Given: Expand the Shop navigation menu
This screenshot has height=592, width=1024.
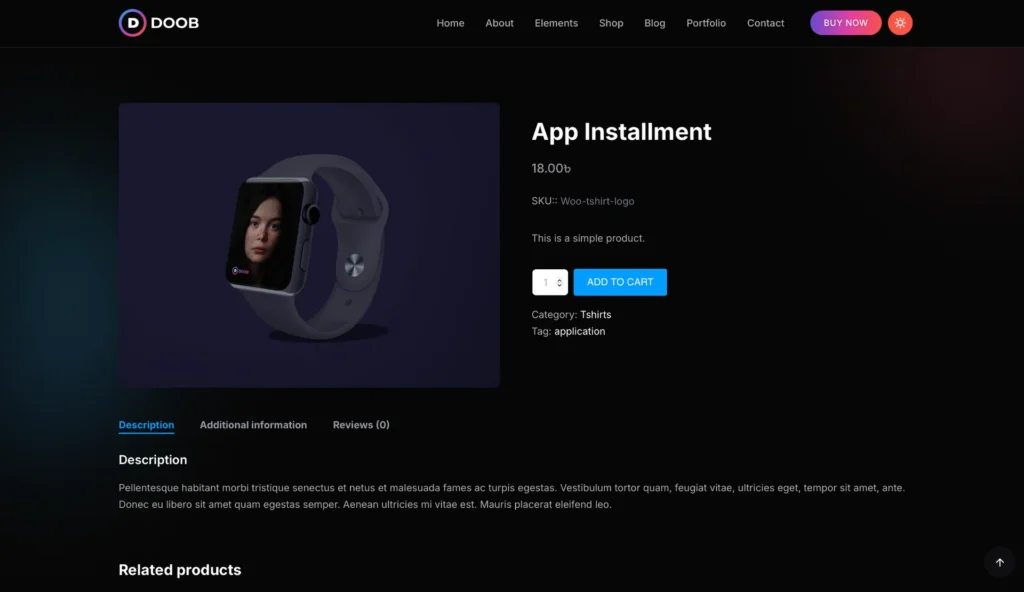Looking at the screenshot, I should pyautogui.click(x=611, y=23).
